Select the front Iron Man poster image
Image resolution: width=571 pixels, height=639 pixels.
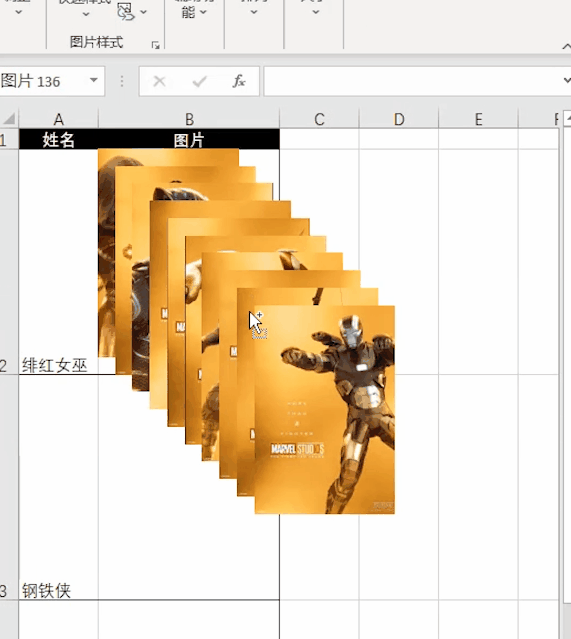[x=325, y=409]
